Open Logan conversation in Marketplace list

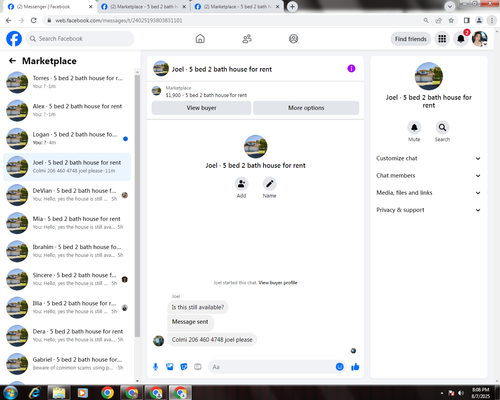pos(67,138)
